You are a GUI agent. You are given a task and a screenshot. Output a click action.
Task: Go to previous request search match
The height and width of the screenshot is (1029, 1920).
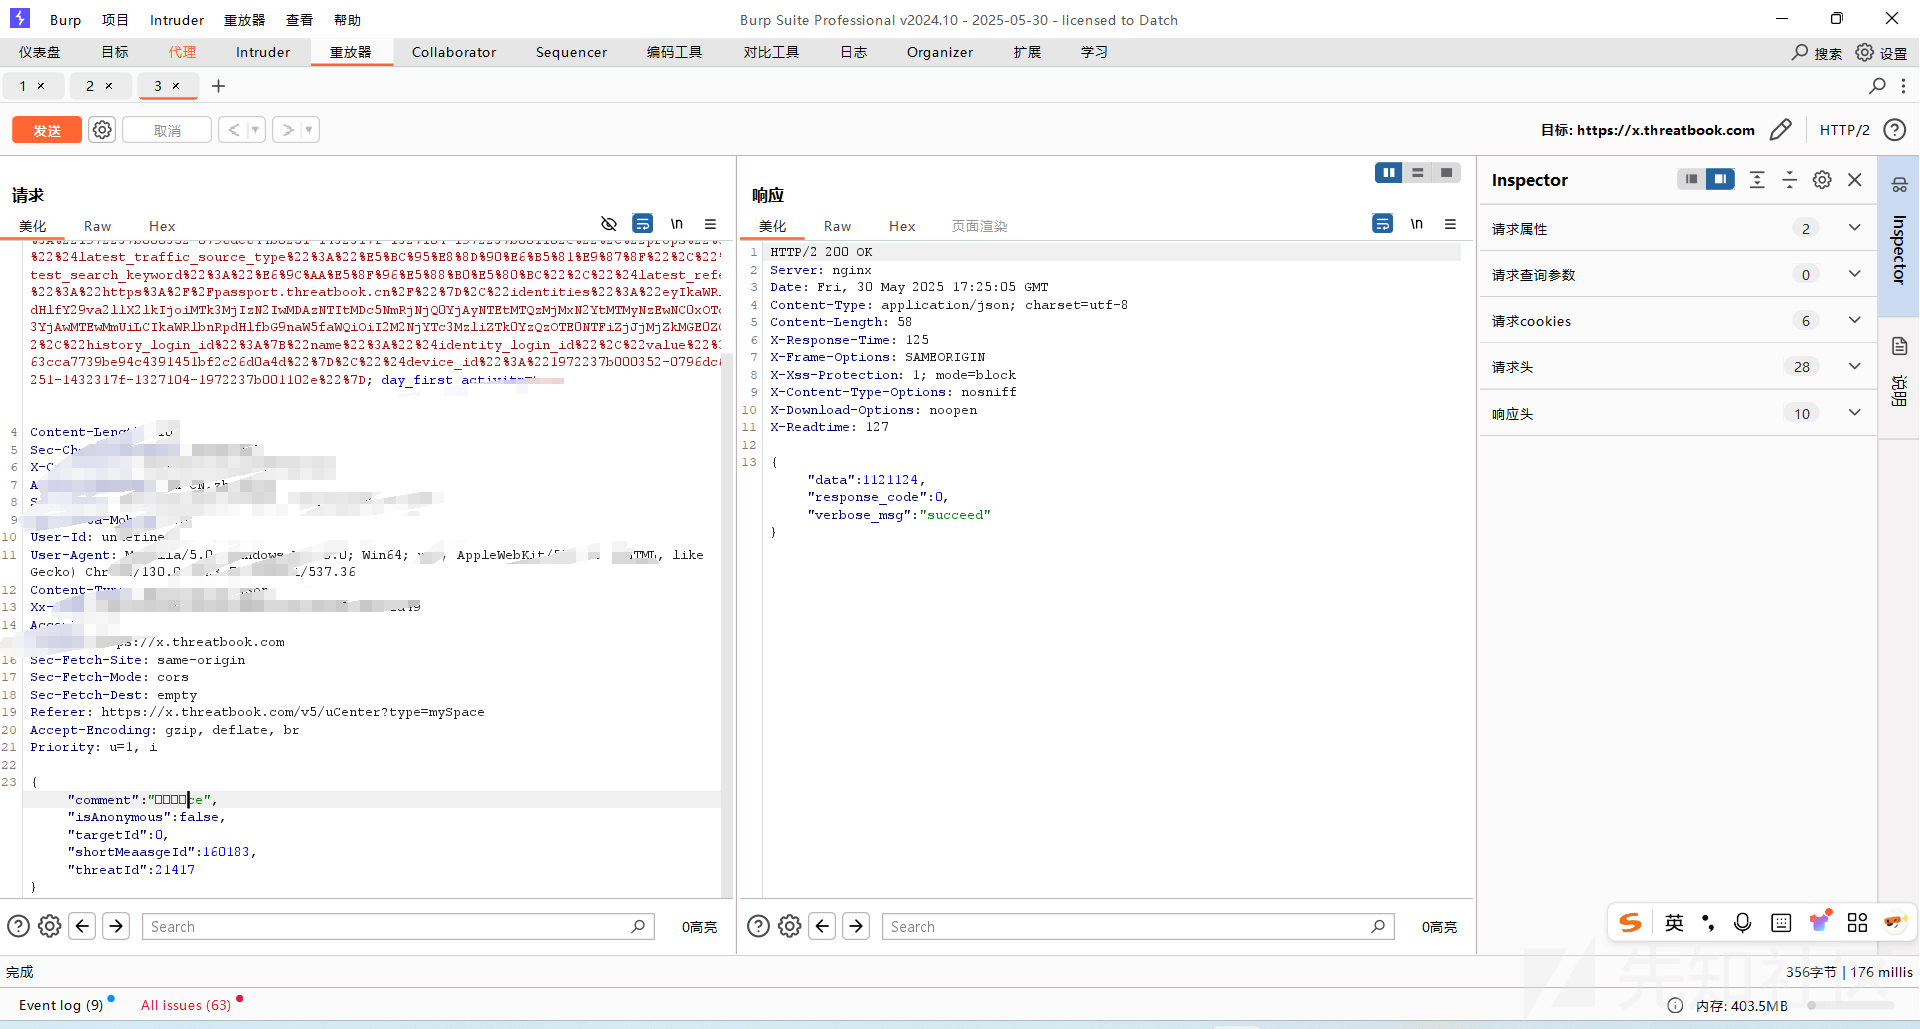point(83,926)
